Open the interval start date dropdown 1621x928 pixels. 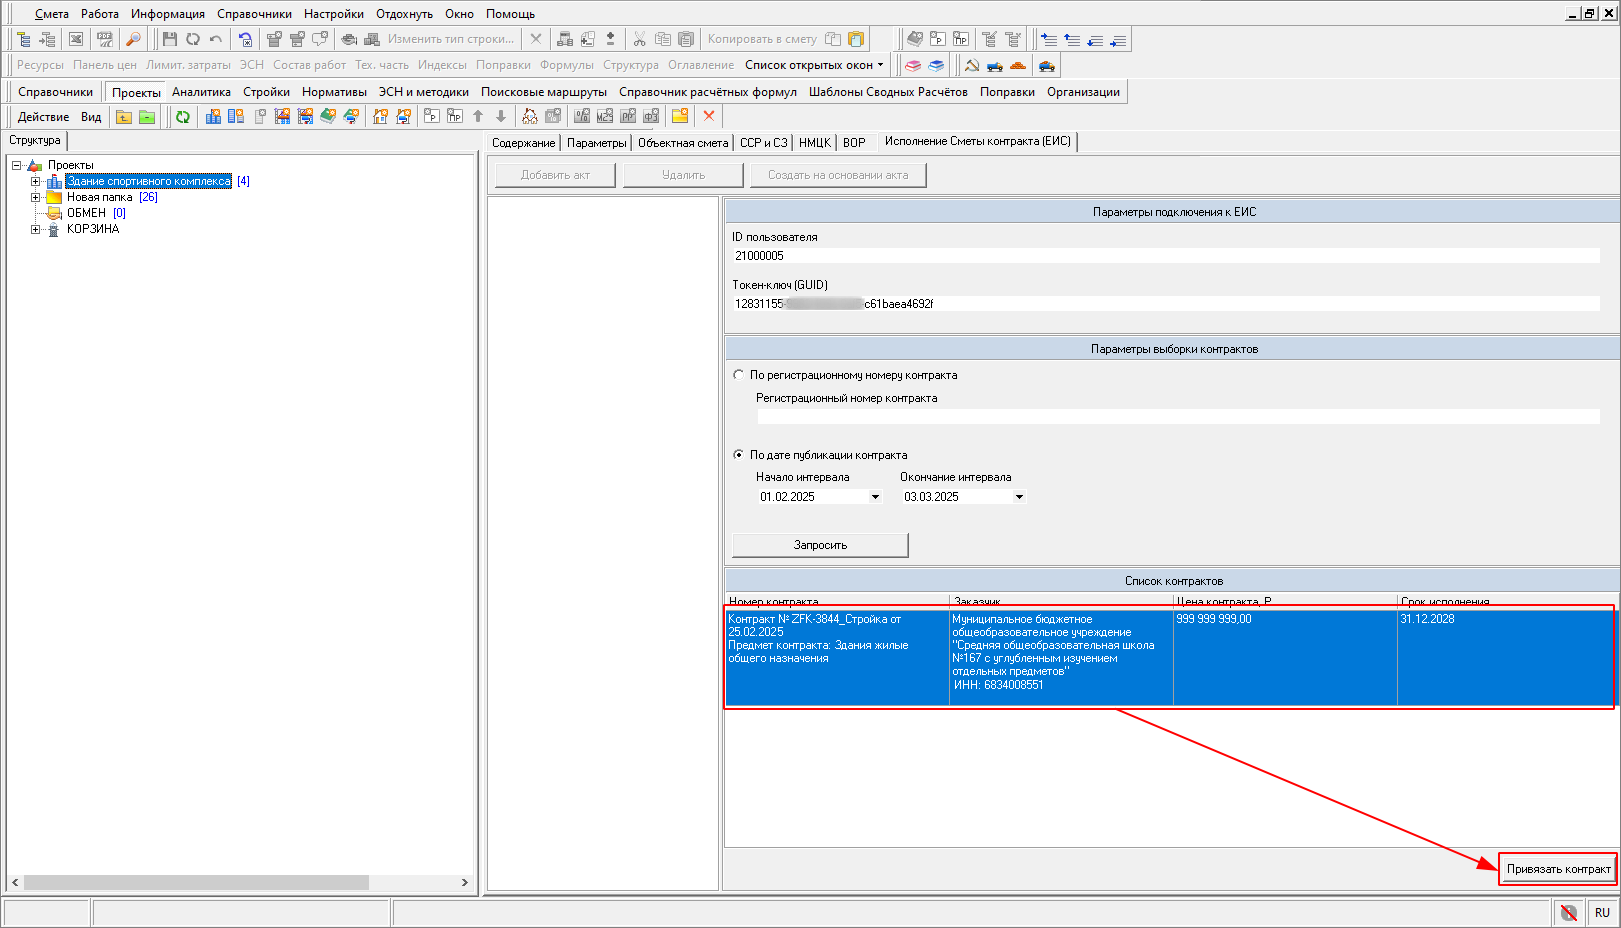click(x=875, y=497)
